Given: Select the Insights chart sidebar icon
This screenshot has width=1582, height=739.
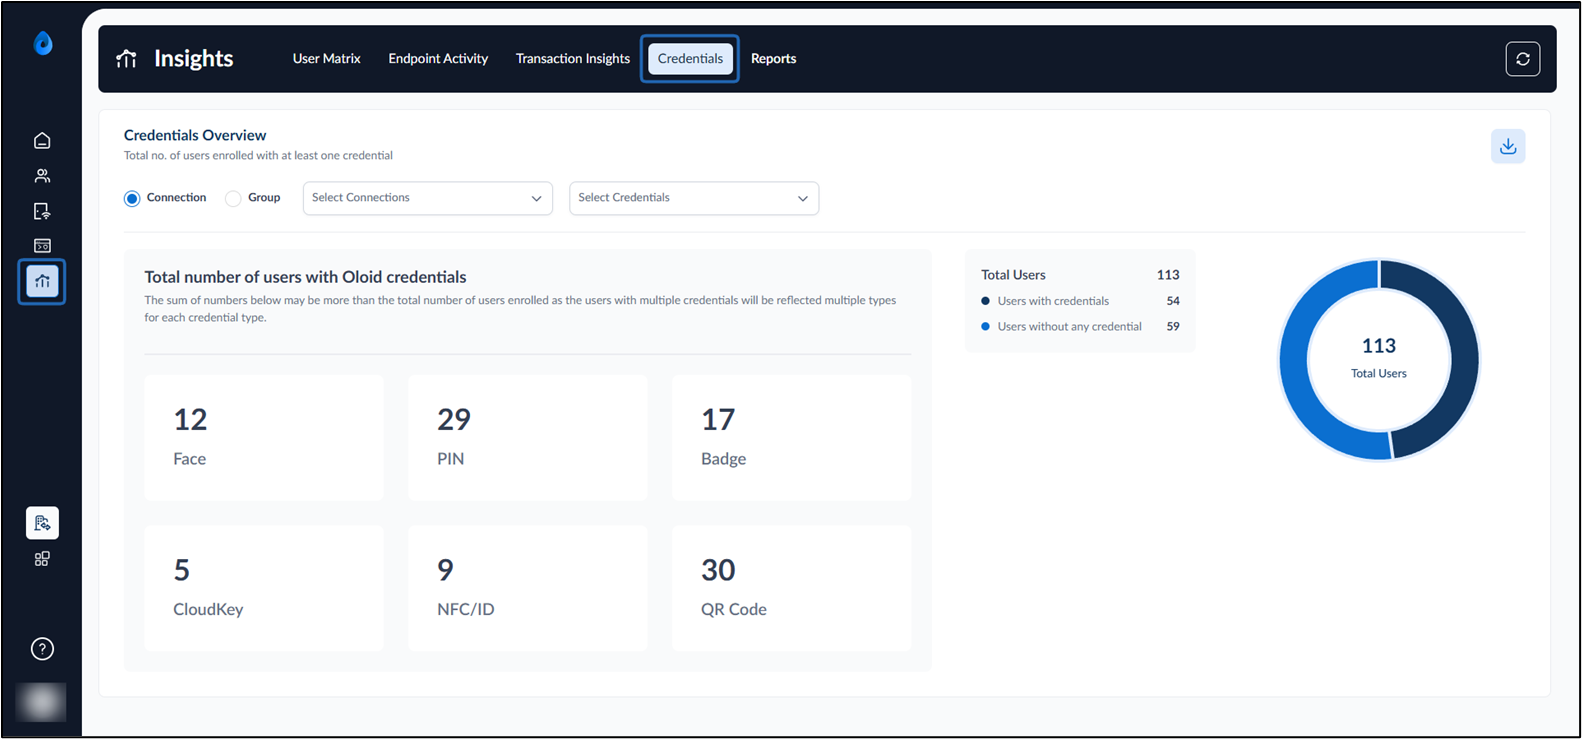Looking at the screenshot, I should point(42,281).
